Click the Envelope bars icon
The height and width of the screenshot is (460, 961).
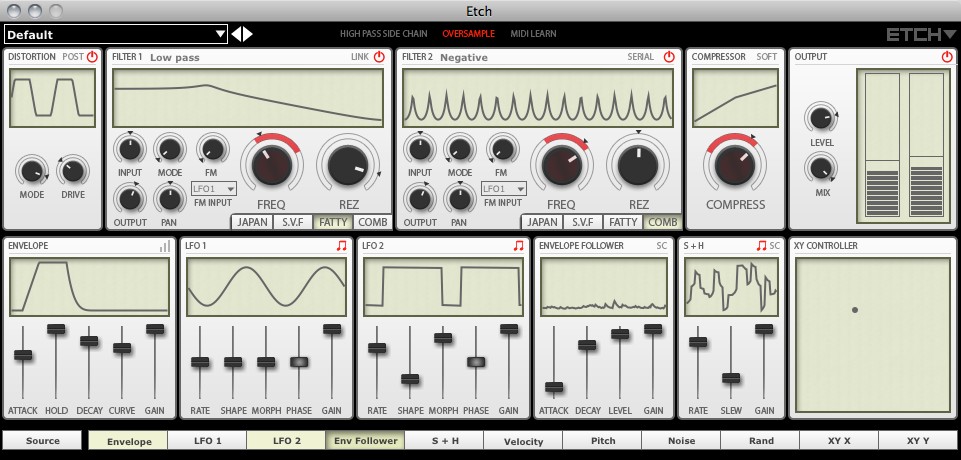(165, 246)
